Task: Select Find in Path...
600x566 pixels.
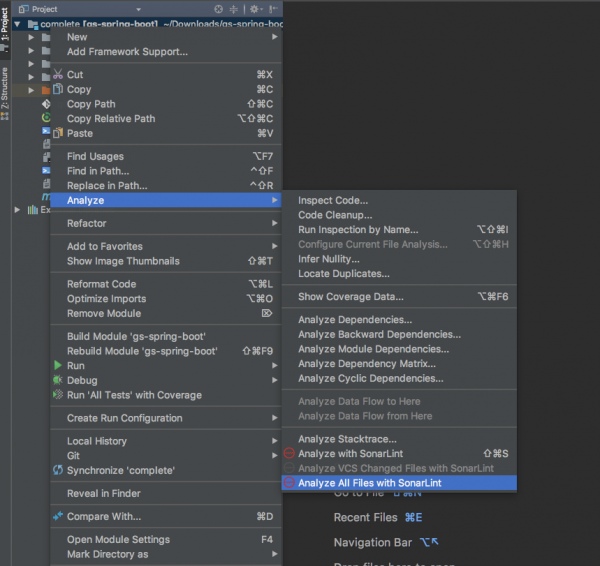Action: (166, 171)
